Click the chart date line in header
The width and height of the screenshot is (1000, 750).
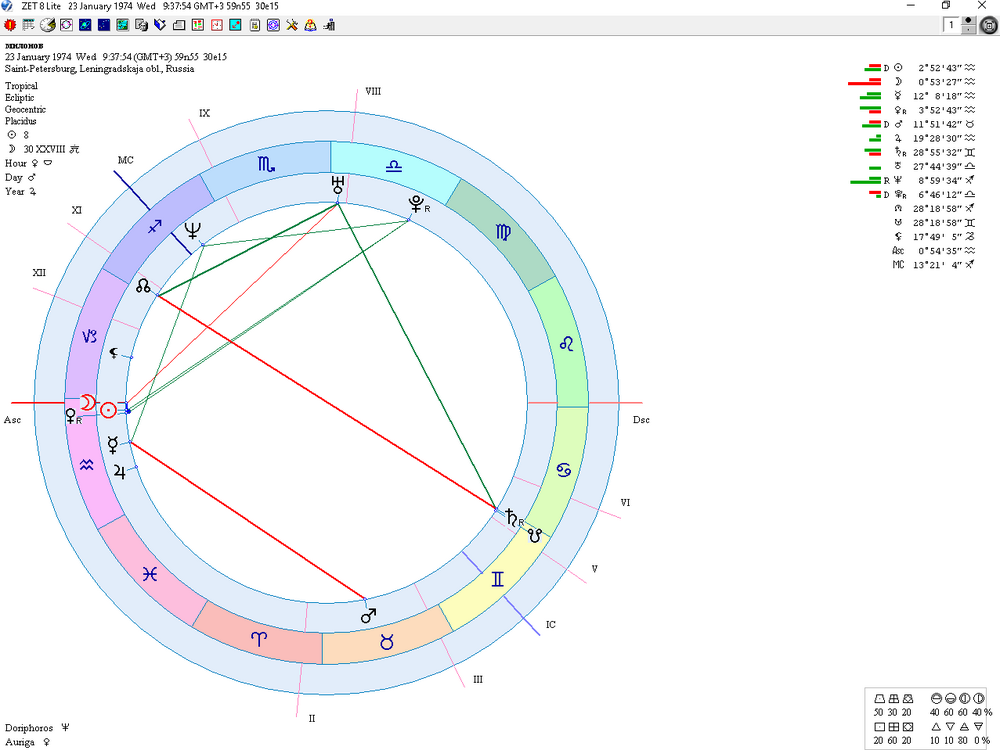(x=115, y=57)
